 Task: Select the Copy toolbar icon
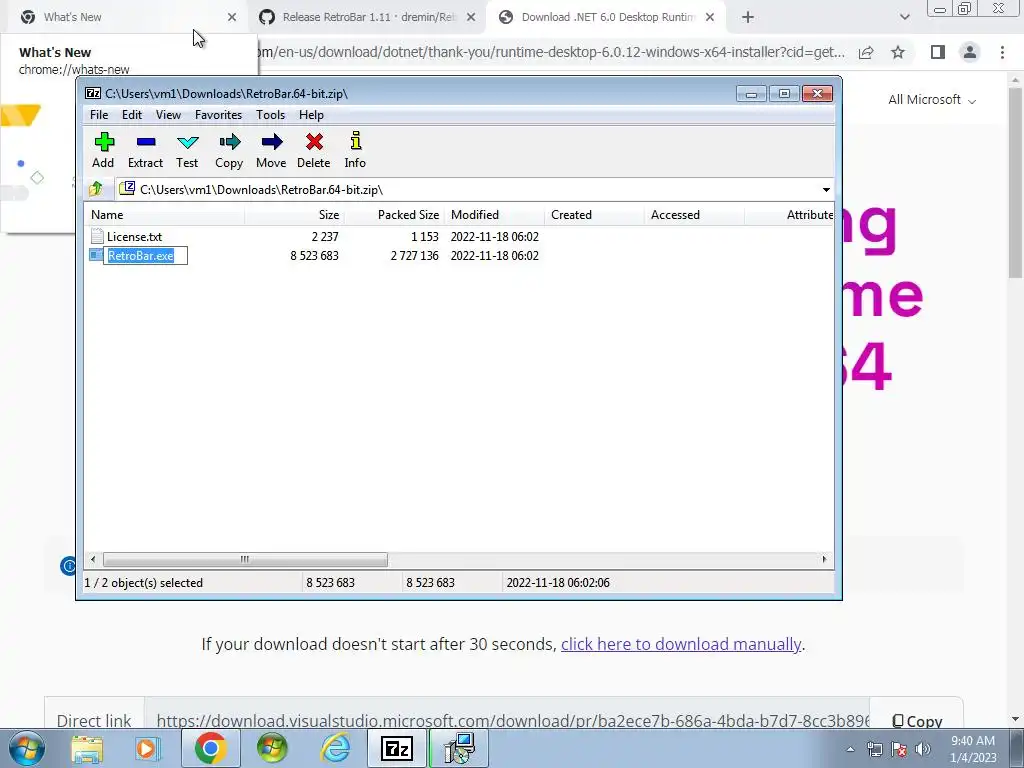point(229,150)
